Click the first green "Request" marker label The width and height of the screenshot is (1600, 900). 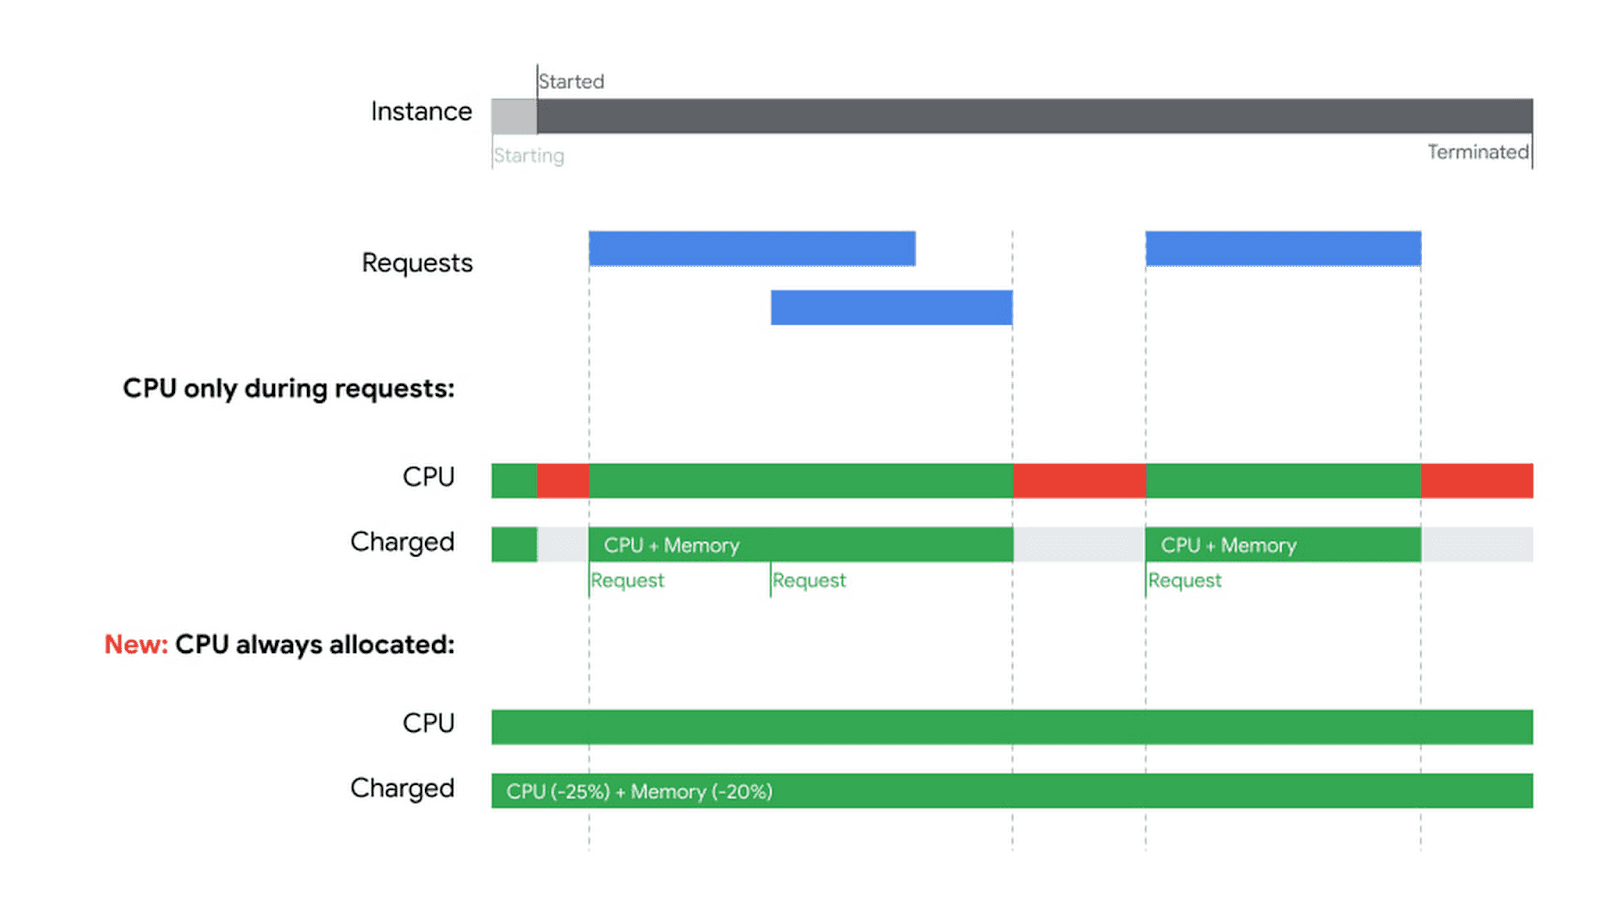point(627,580)
